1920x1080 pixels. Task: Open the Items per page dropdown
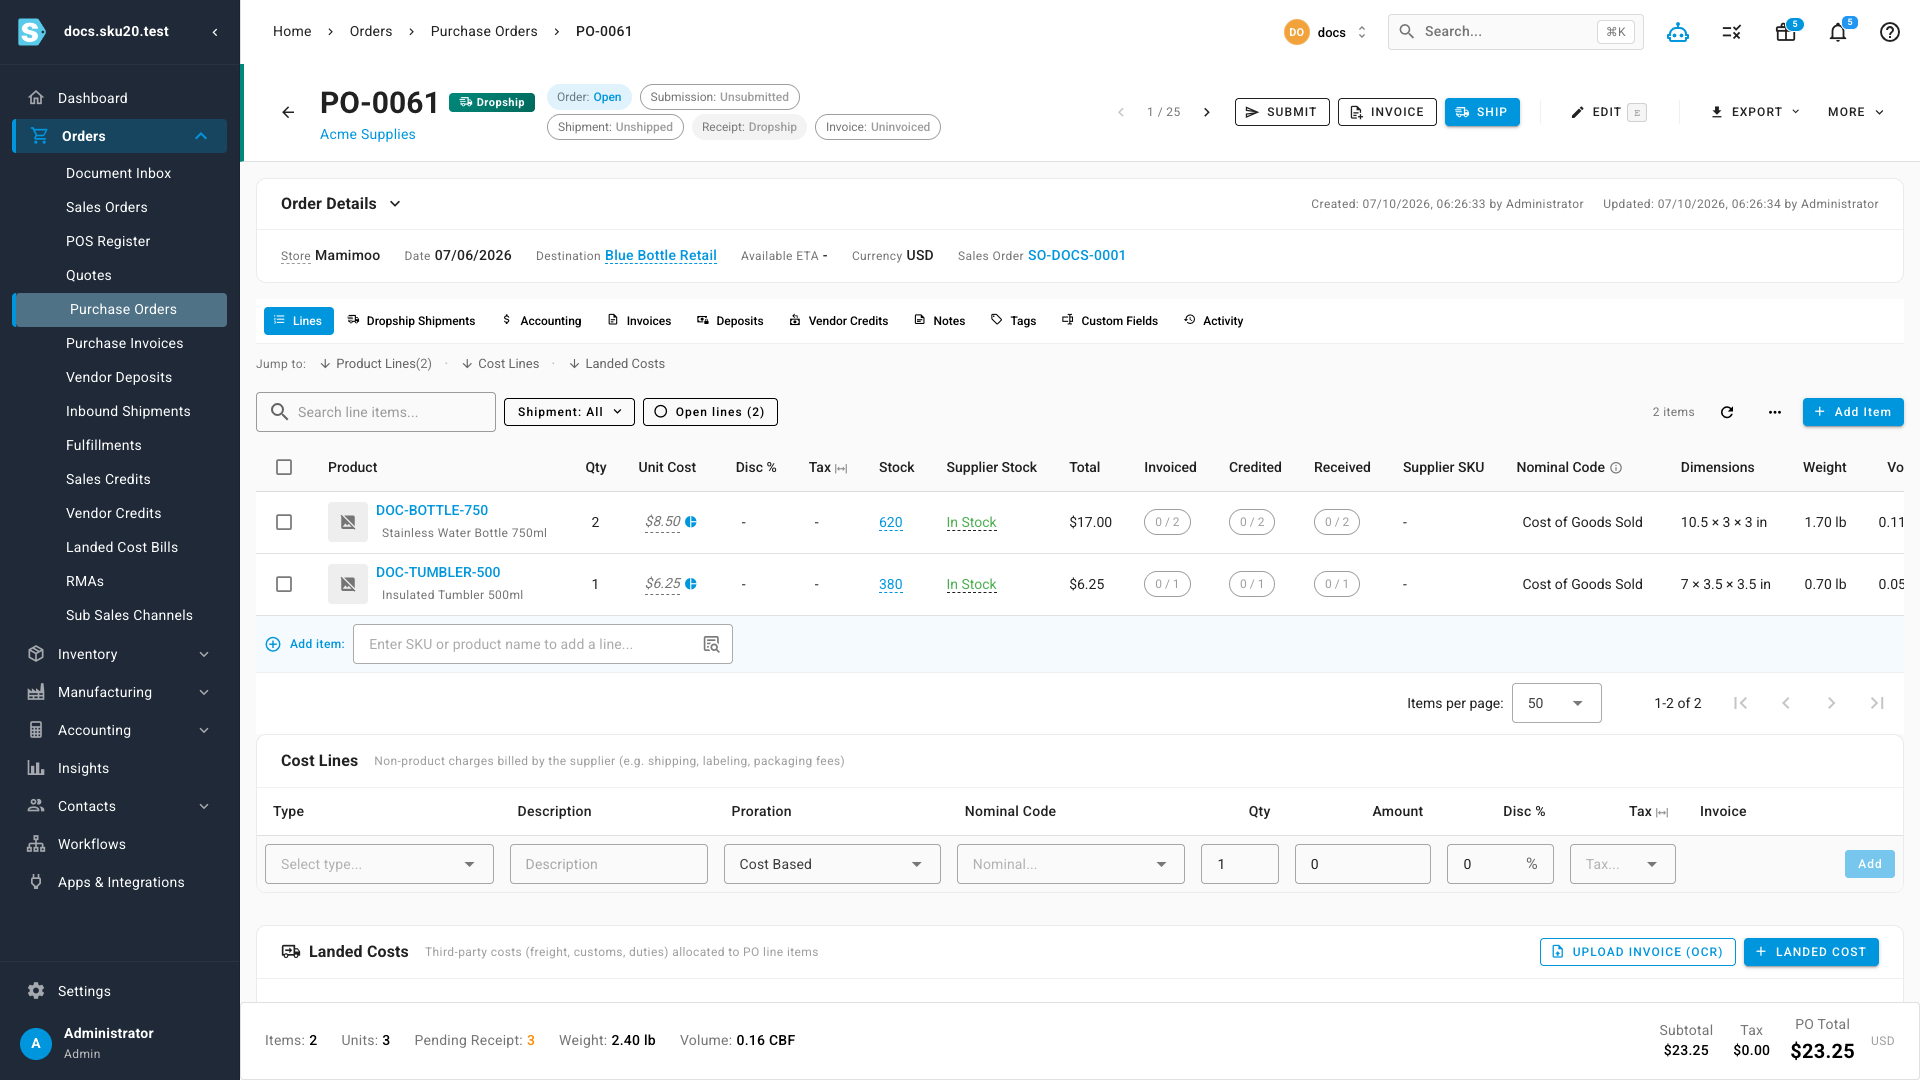click(x=1557, y=703)
